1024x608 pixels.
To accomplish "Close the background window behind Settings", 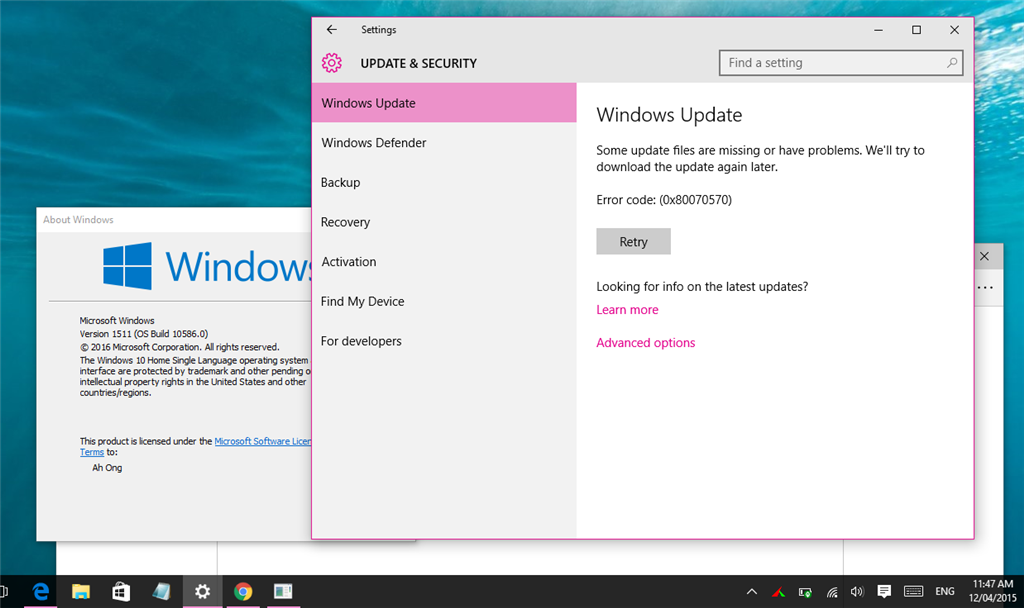I will click(x=985, y=257).
